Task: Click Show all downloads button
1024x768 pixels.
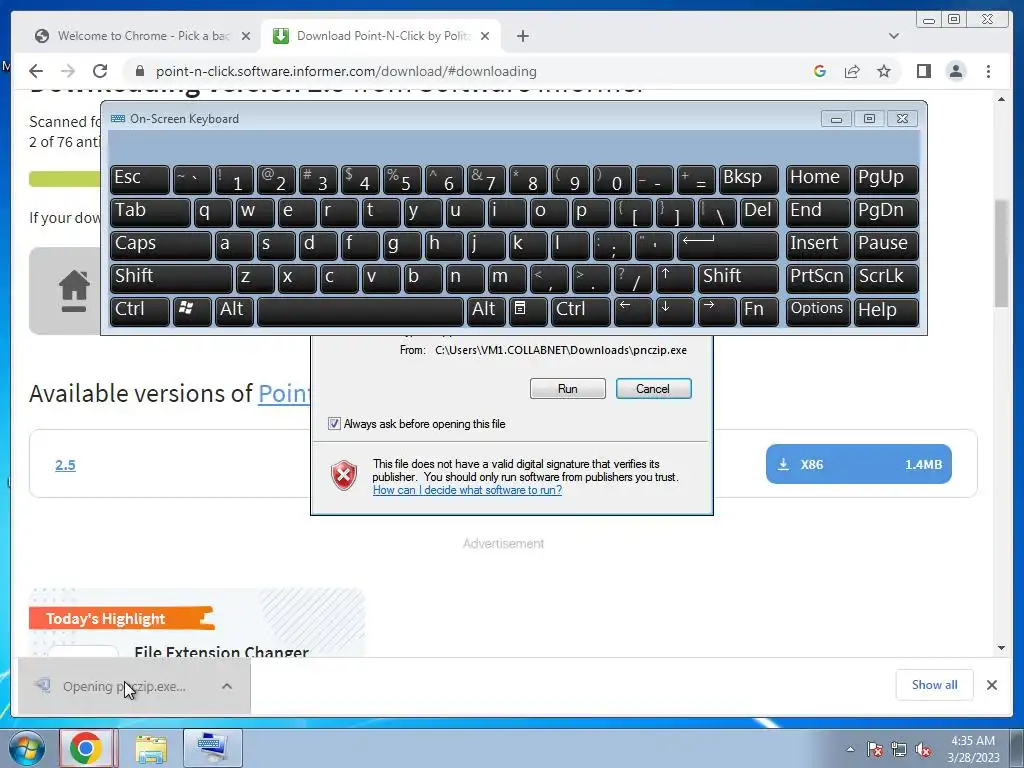Action: [935, 685]
